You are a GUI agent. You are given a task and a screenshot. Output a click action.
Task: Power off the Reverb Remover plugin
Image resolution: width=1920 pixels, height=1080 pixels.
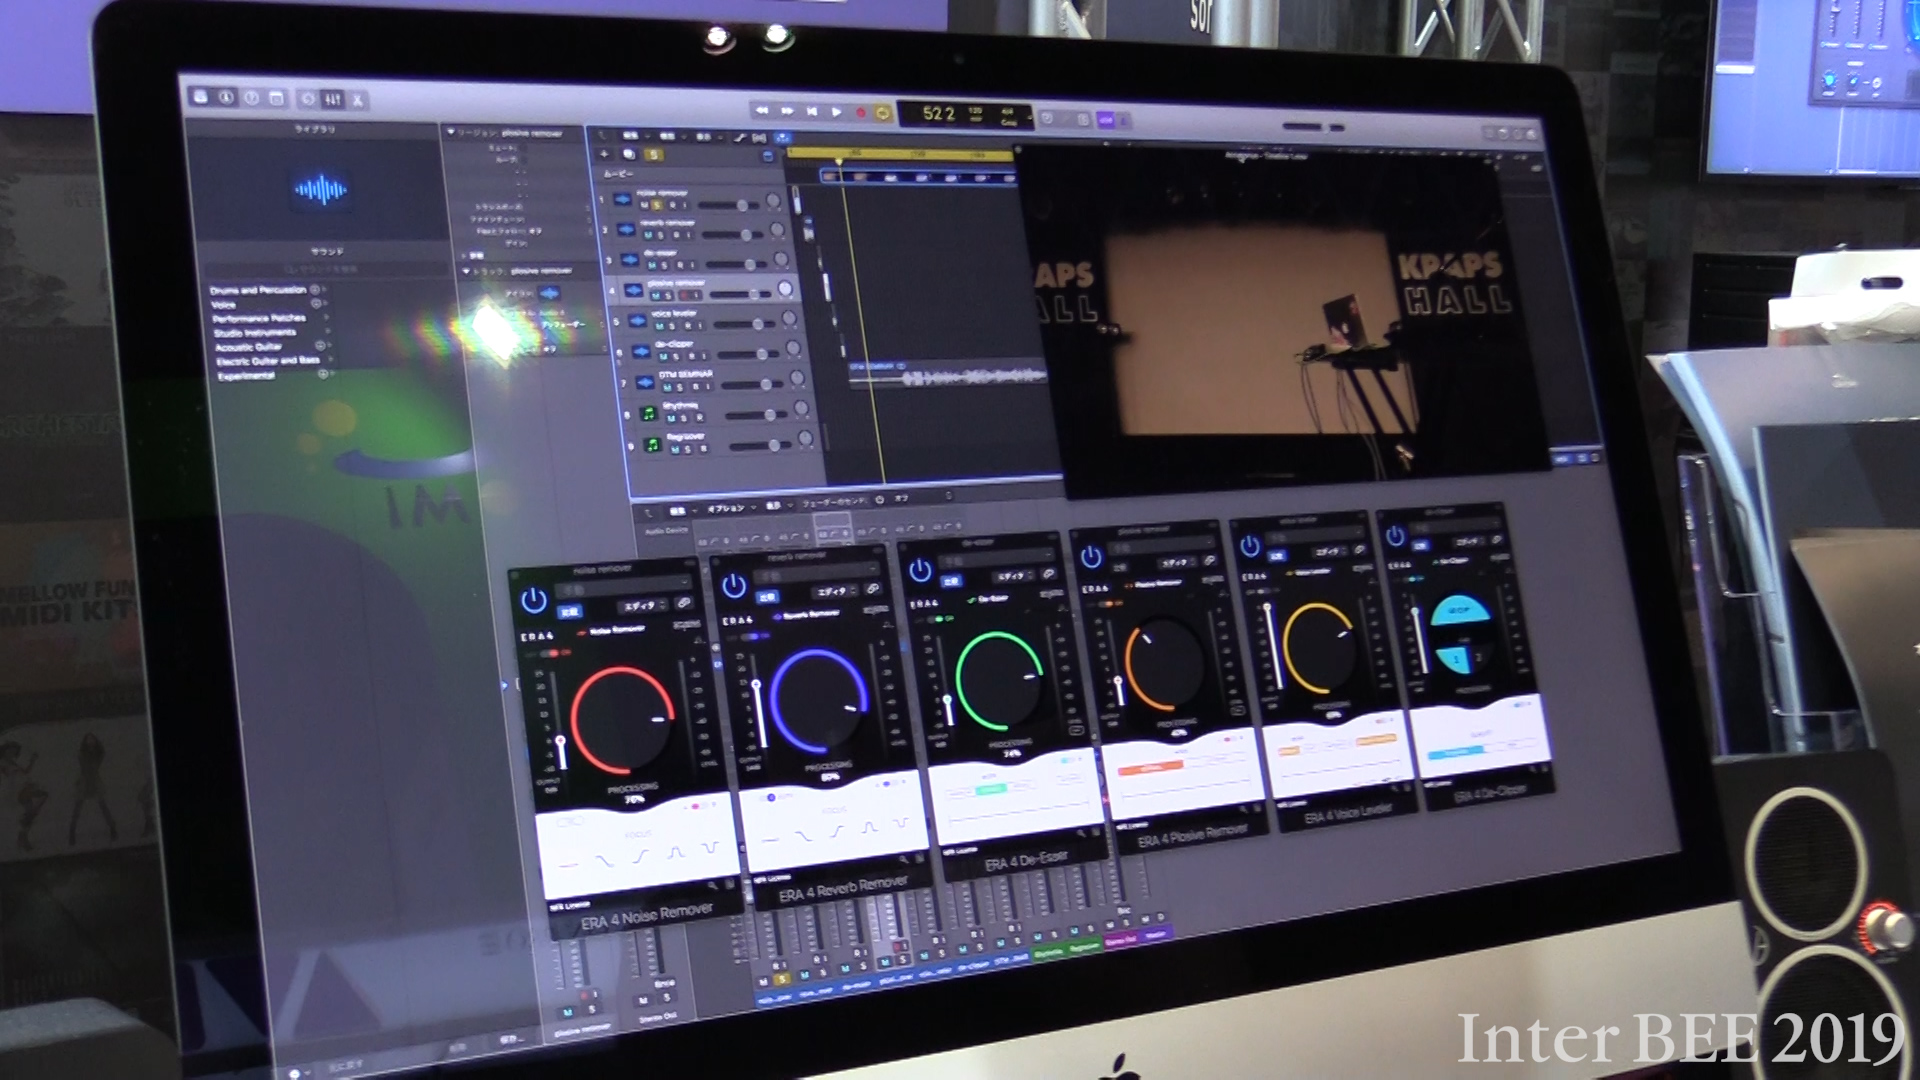[734, 585]
